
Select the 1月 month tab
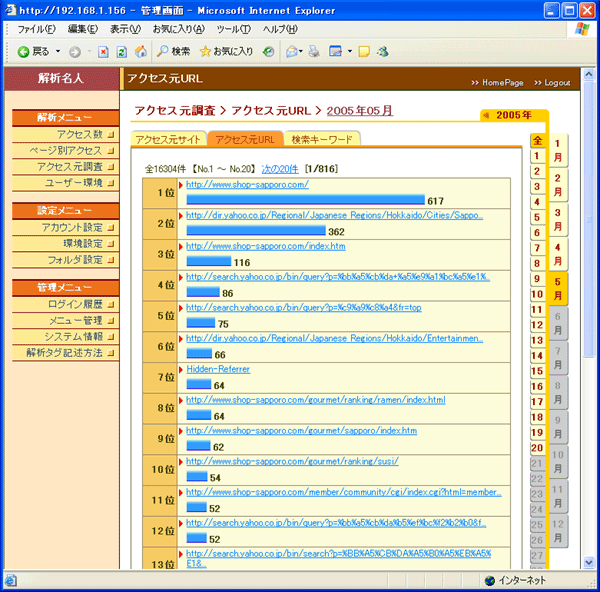point(558,150)
